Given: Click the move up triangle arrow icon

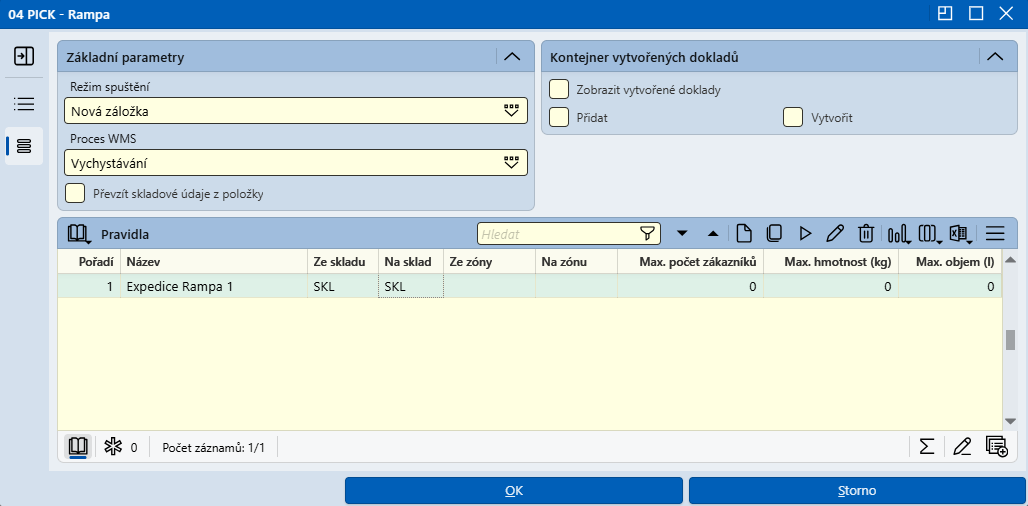Looking at the screenshot, I should click(x=713, y=233).
